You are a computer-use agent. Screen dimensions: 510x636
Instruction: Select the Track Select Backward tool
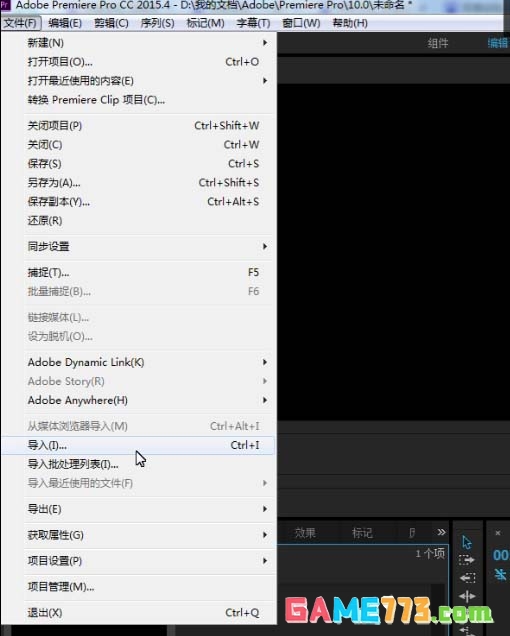coord(467,578)
